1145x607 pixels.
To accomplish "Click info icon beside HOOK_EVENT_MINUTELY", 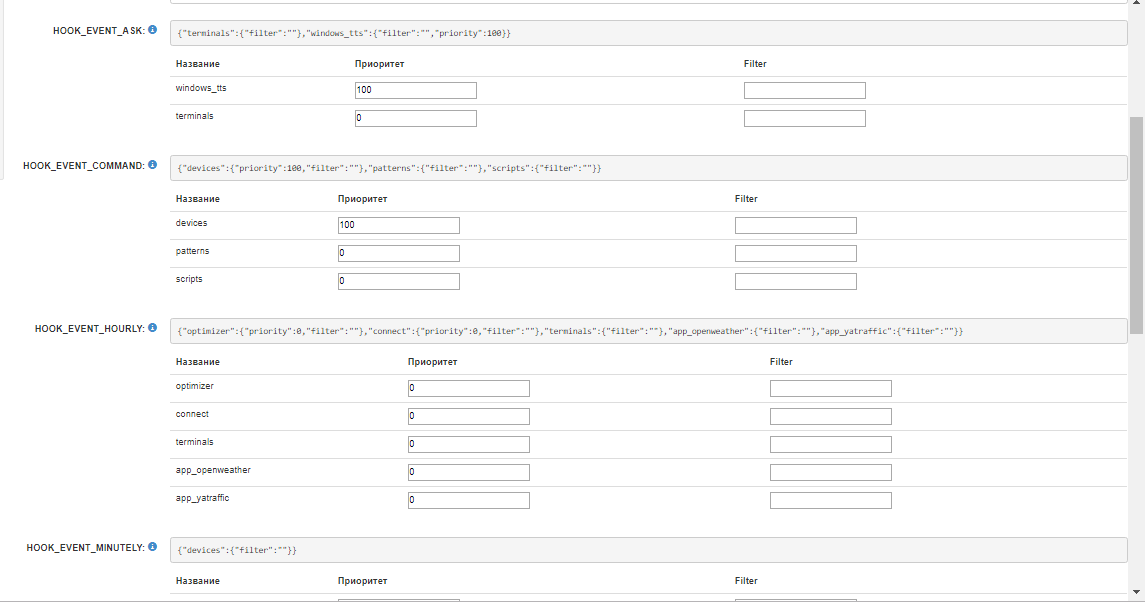I will tap(153, 547).
